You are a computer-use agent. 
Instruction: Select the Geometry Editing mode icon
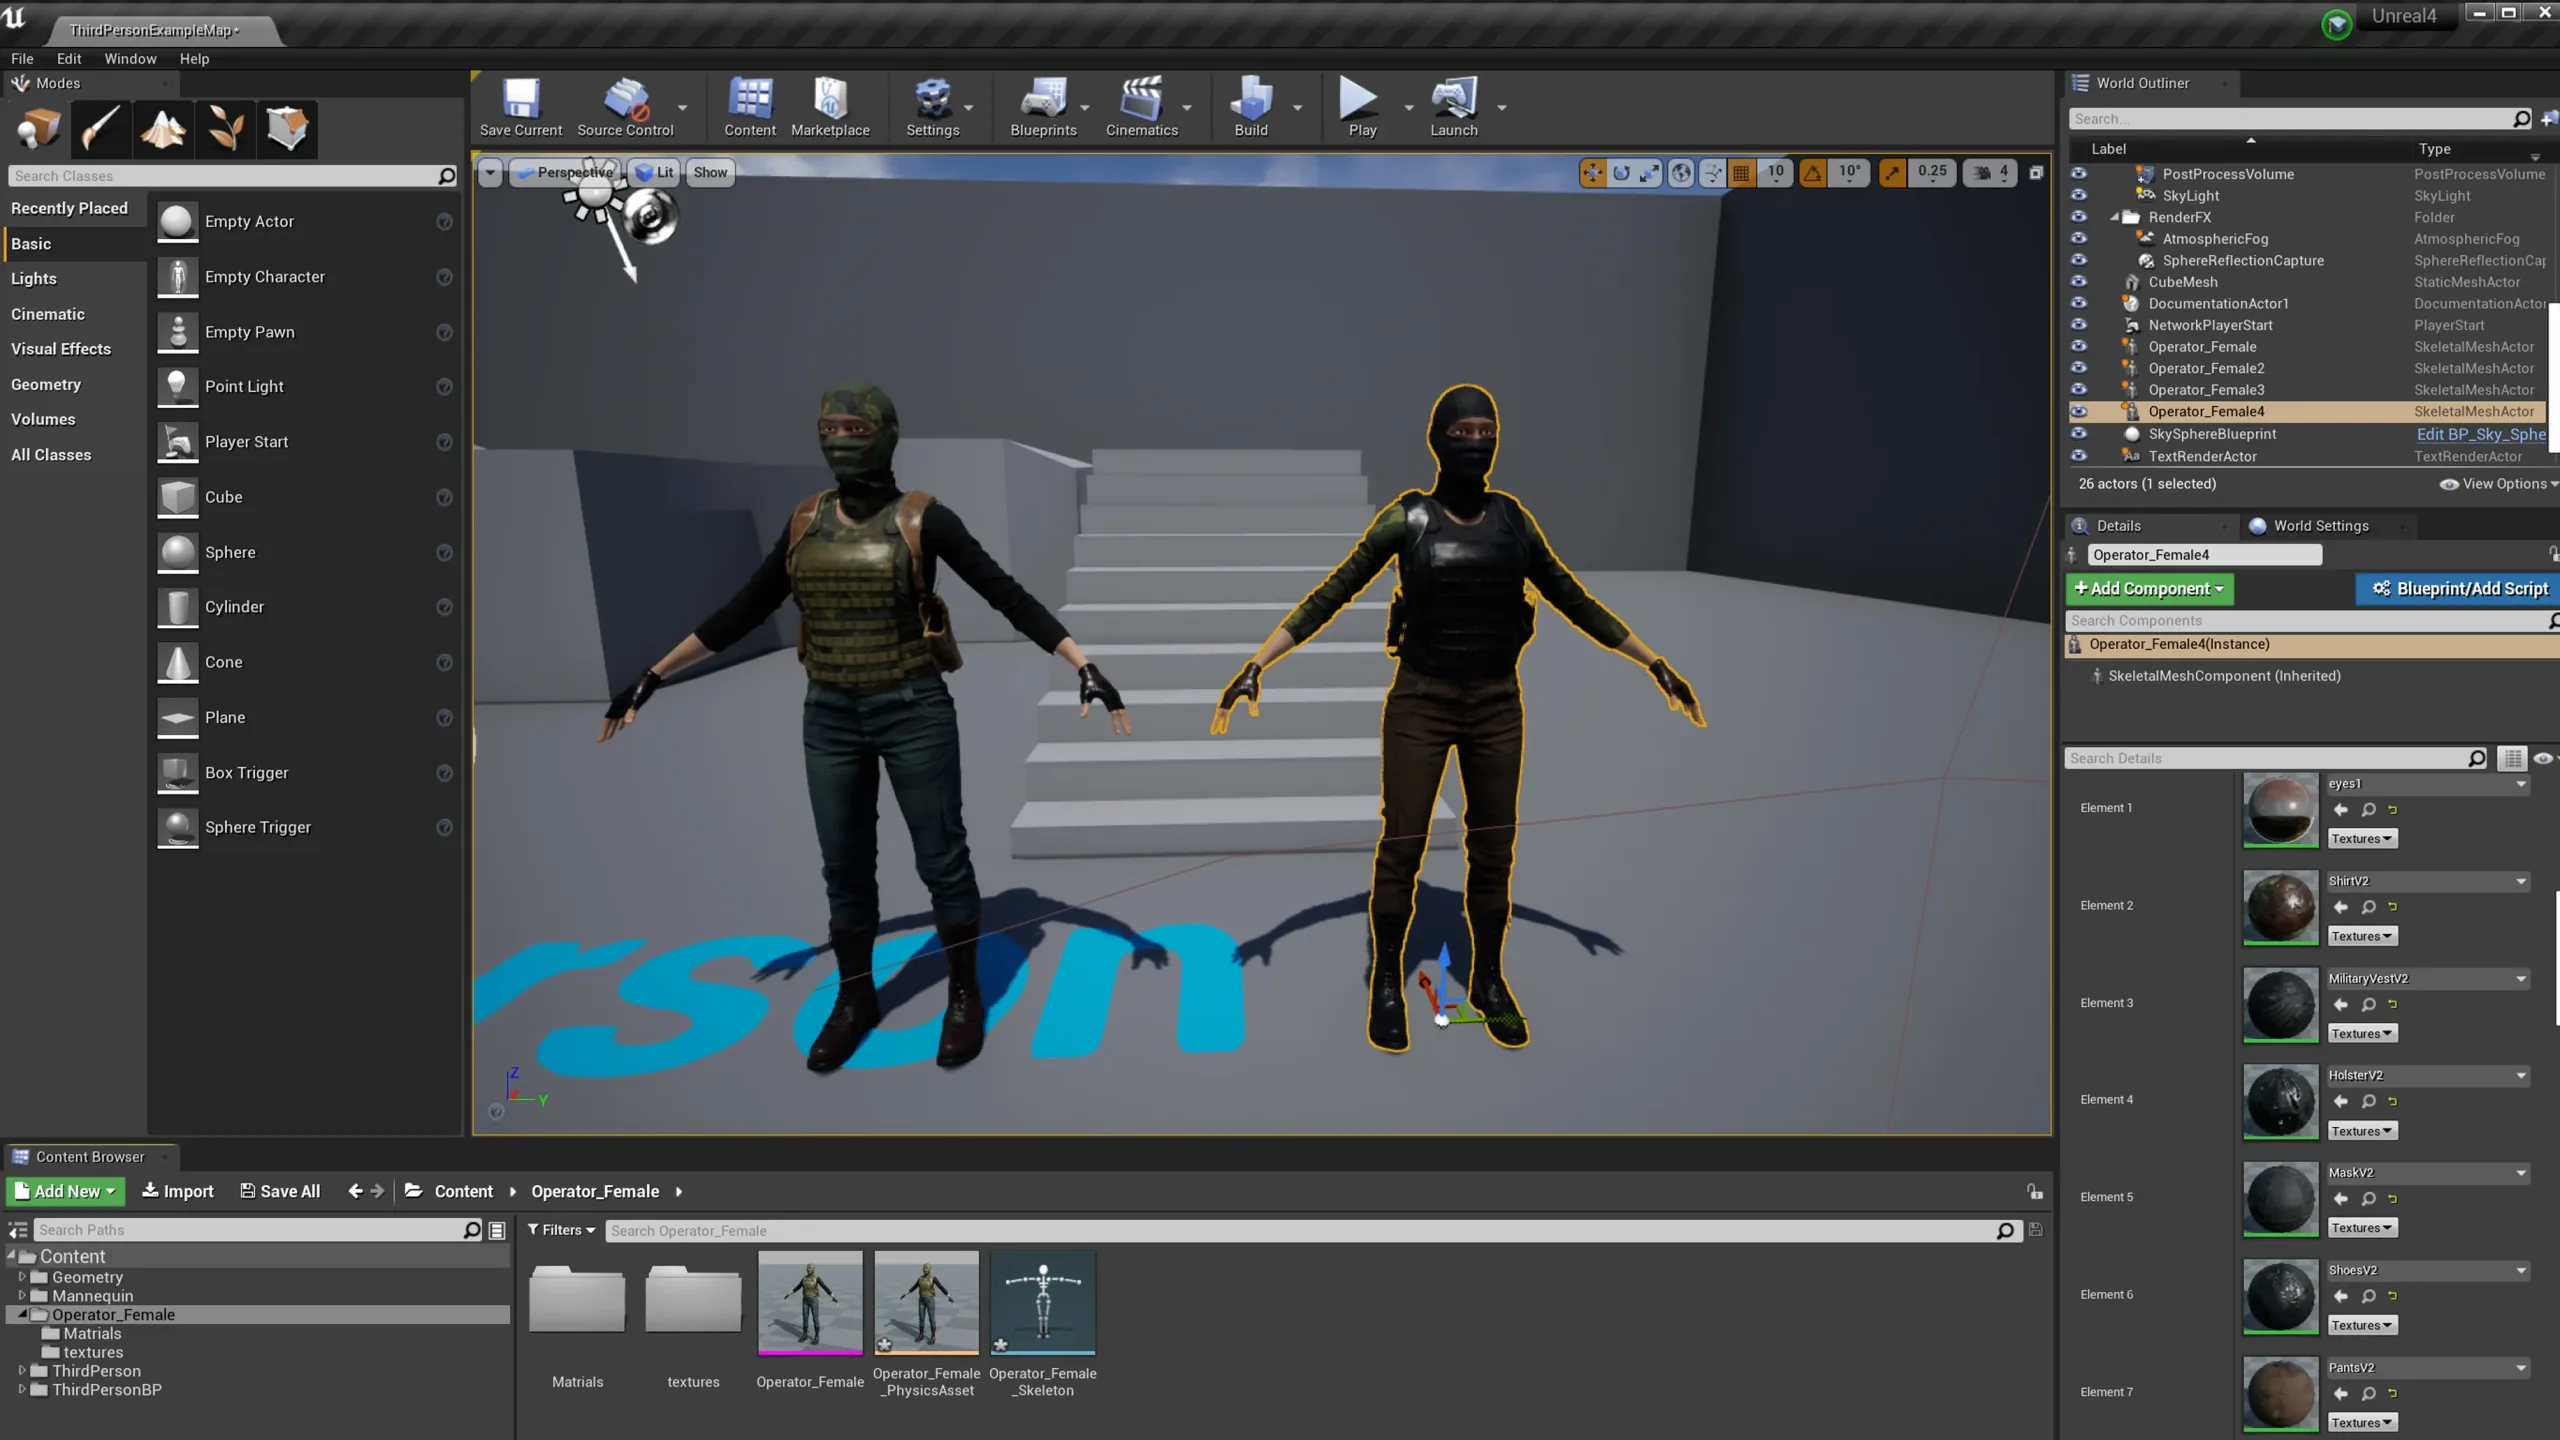287,129
